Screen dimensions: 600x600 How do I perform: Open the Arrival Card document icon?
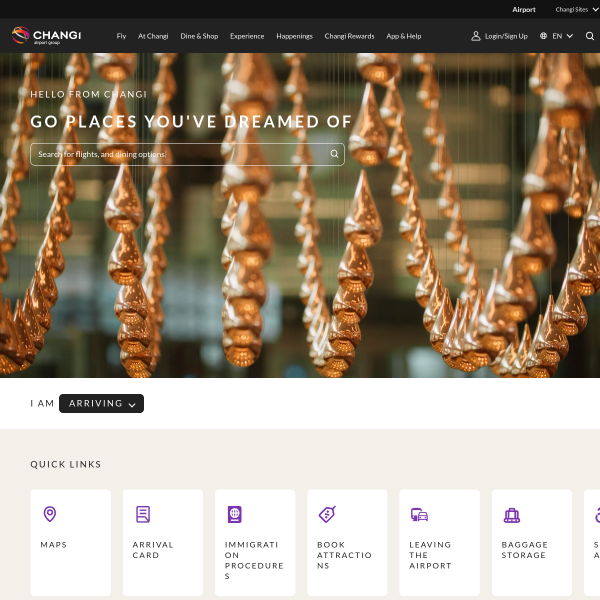click(143, 514)
